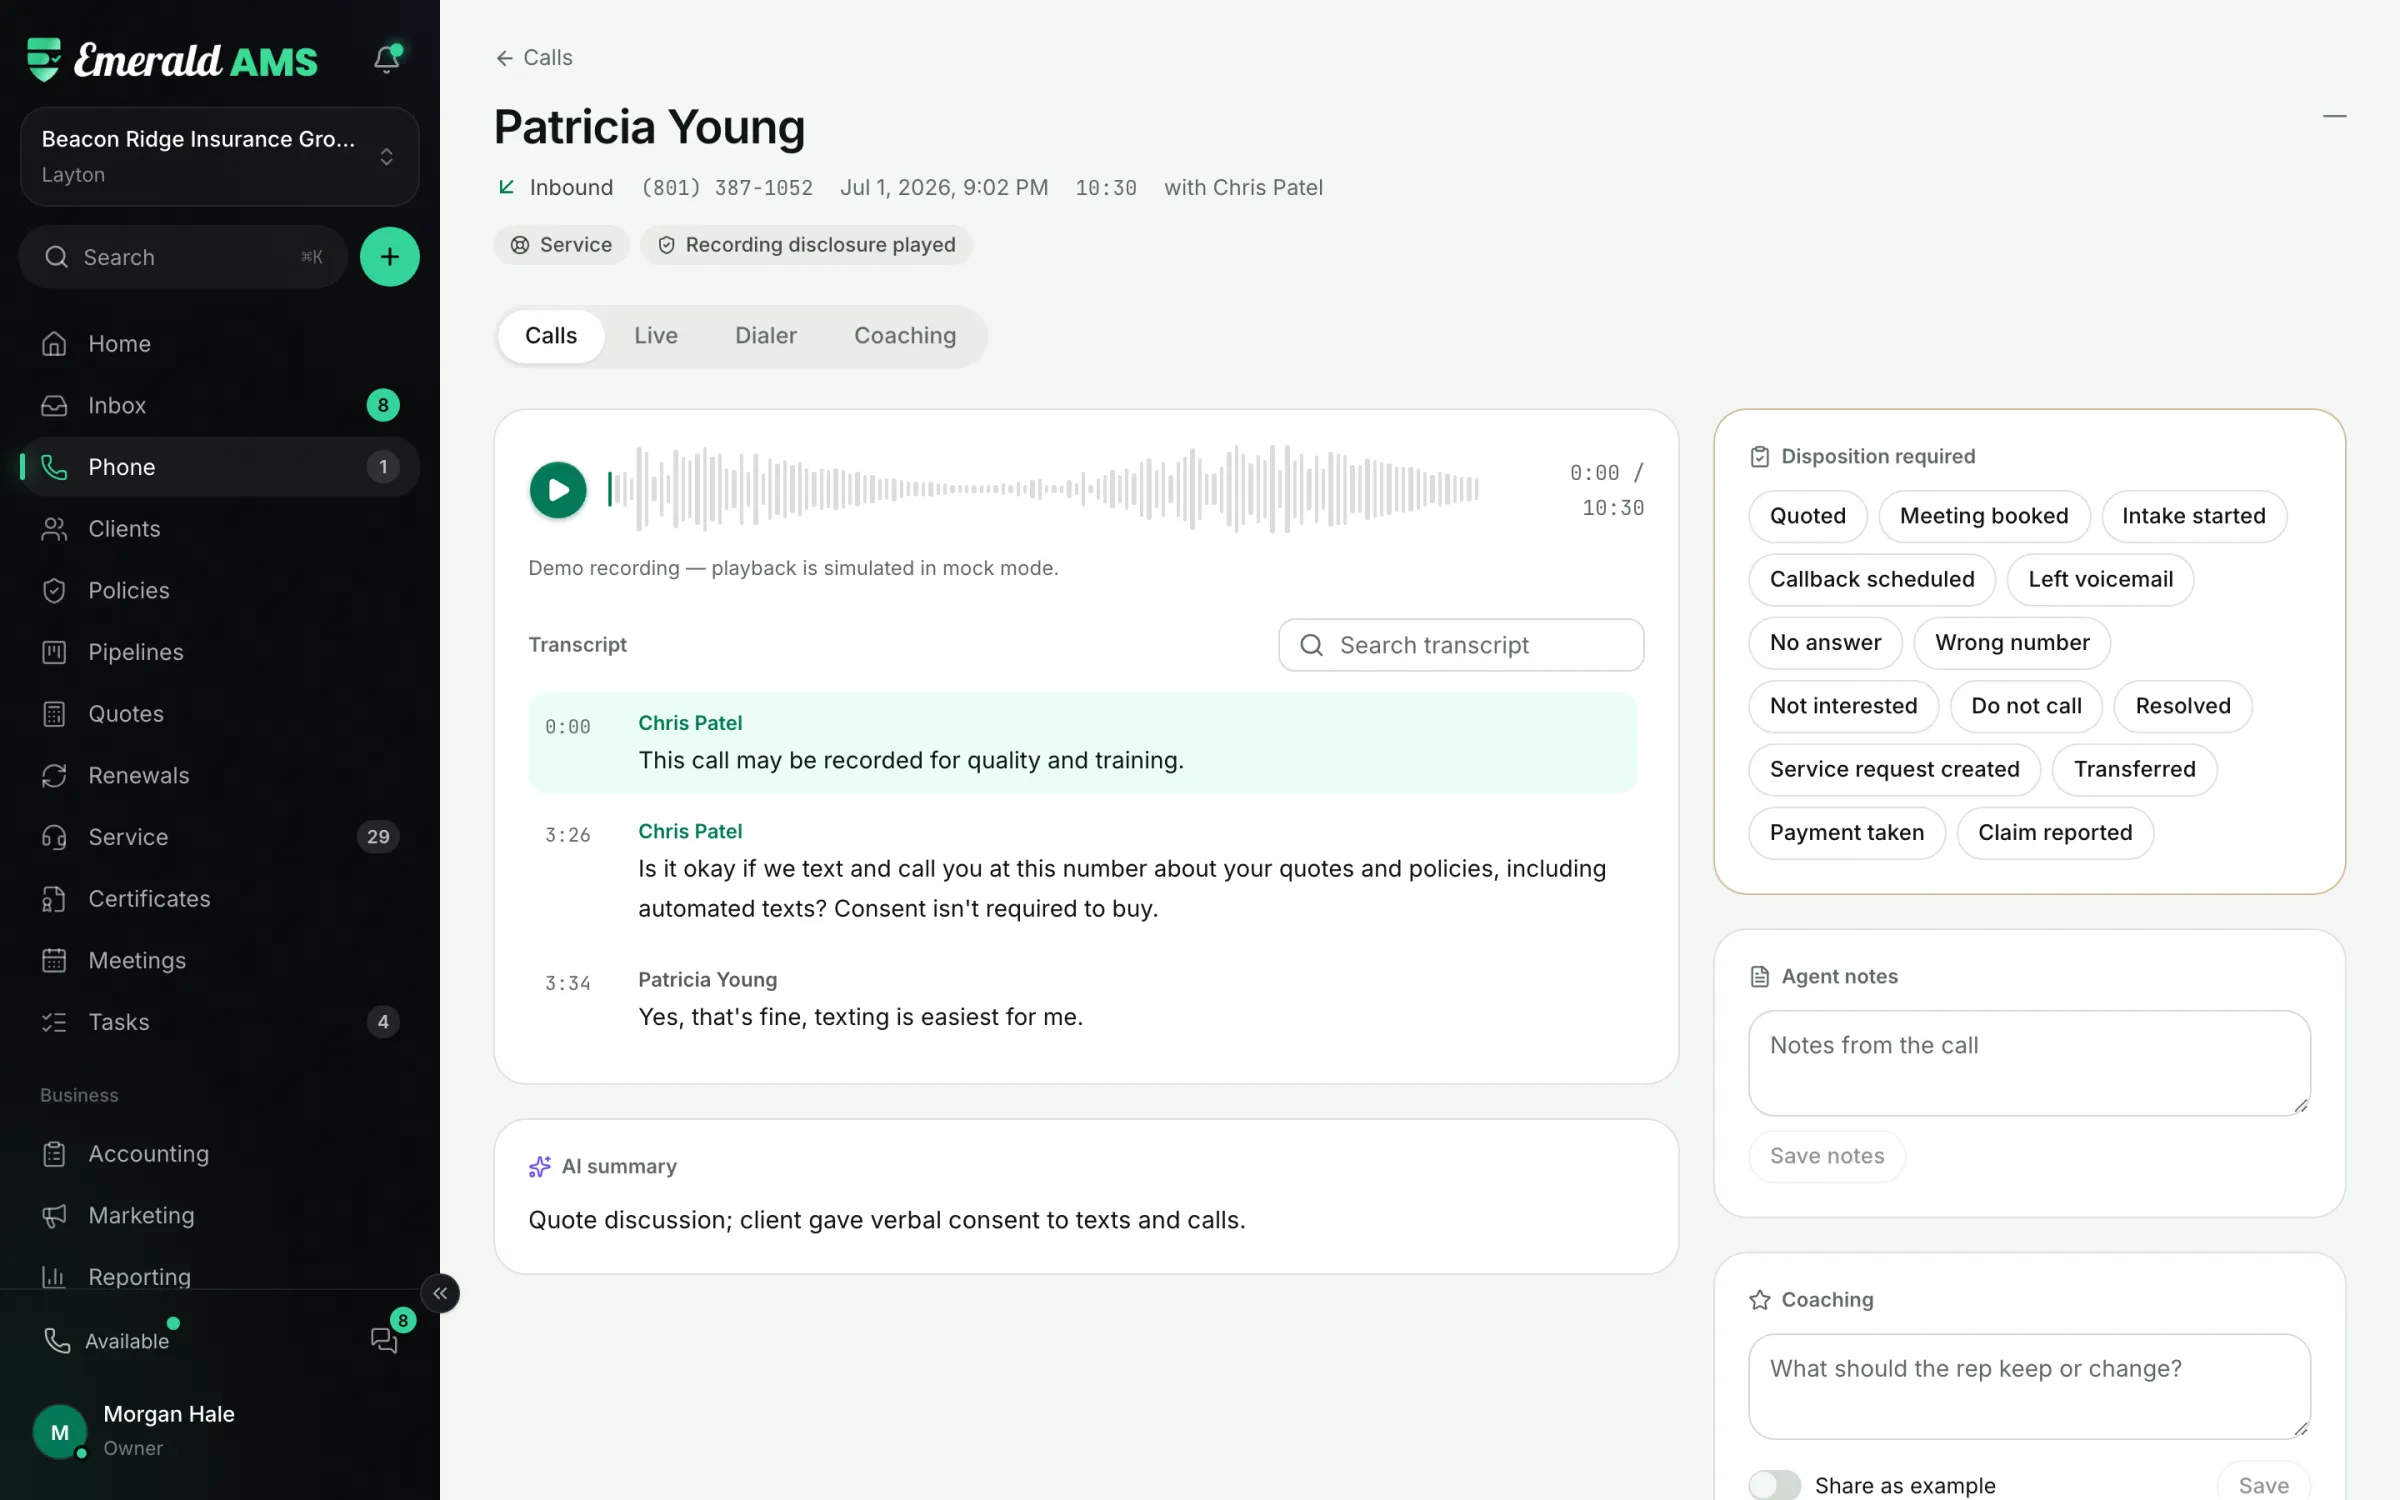Viewport: 2400px width, 1500px height.
Task: Switch to the Live tab
Action: point(655,336)
